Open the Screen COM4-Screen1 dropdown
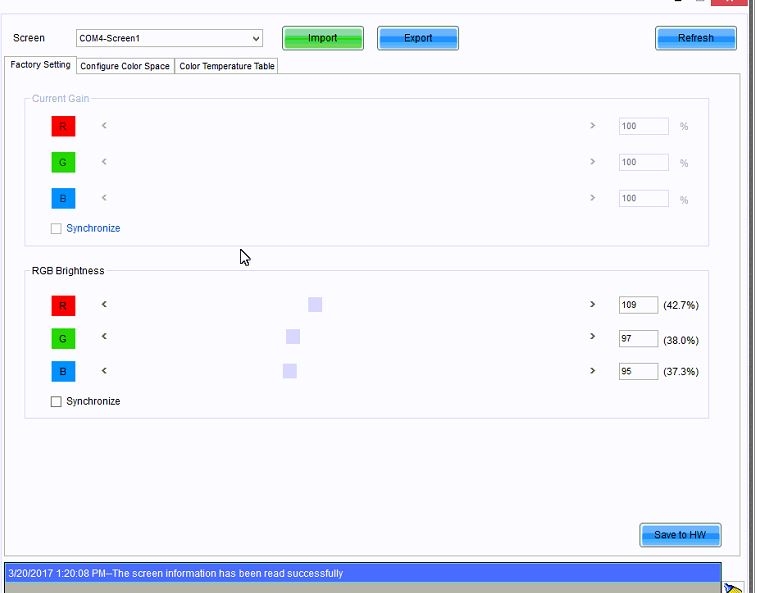Image resolution: width=757 pixels, height=593 pixels. (169, 38)
